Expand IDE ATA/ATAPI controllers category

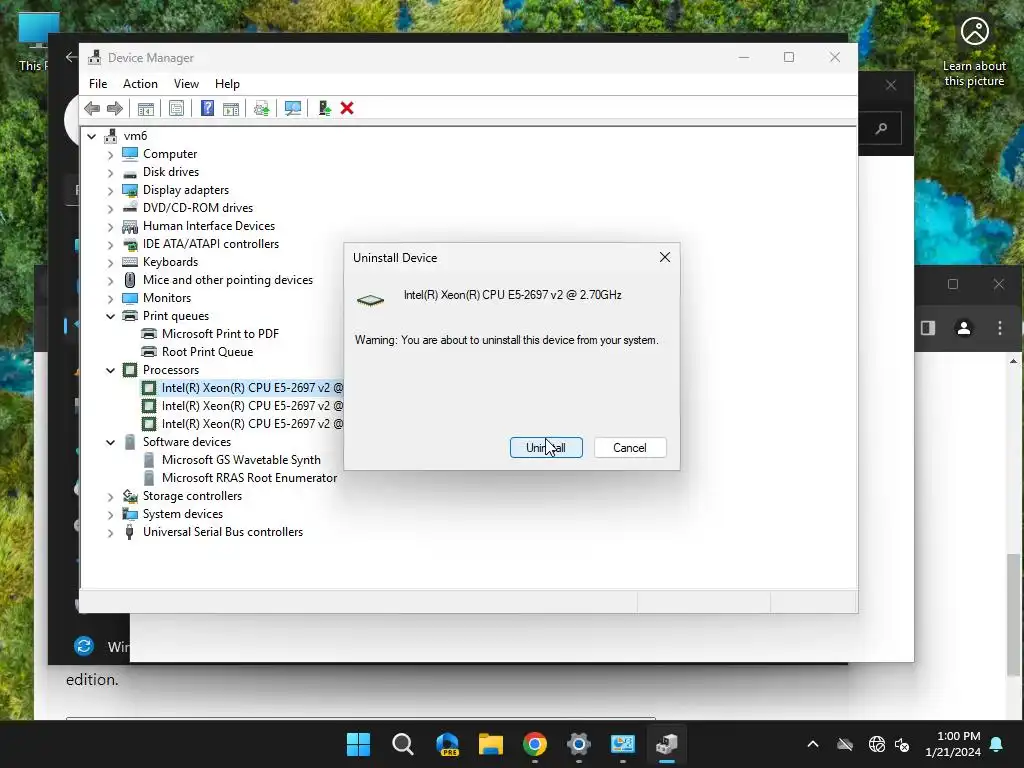pos(110,244)
